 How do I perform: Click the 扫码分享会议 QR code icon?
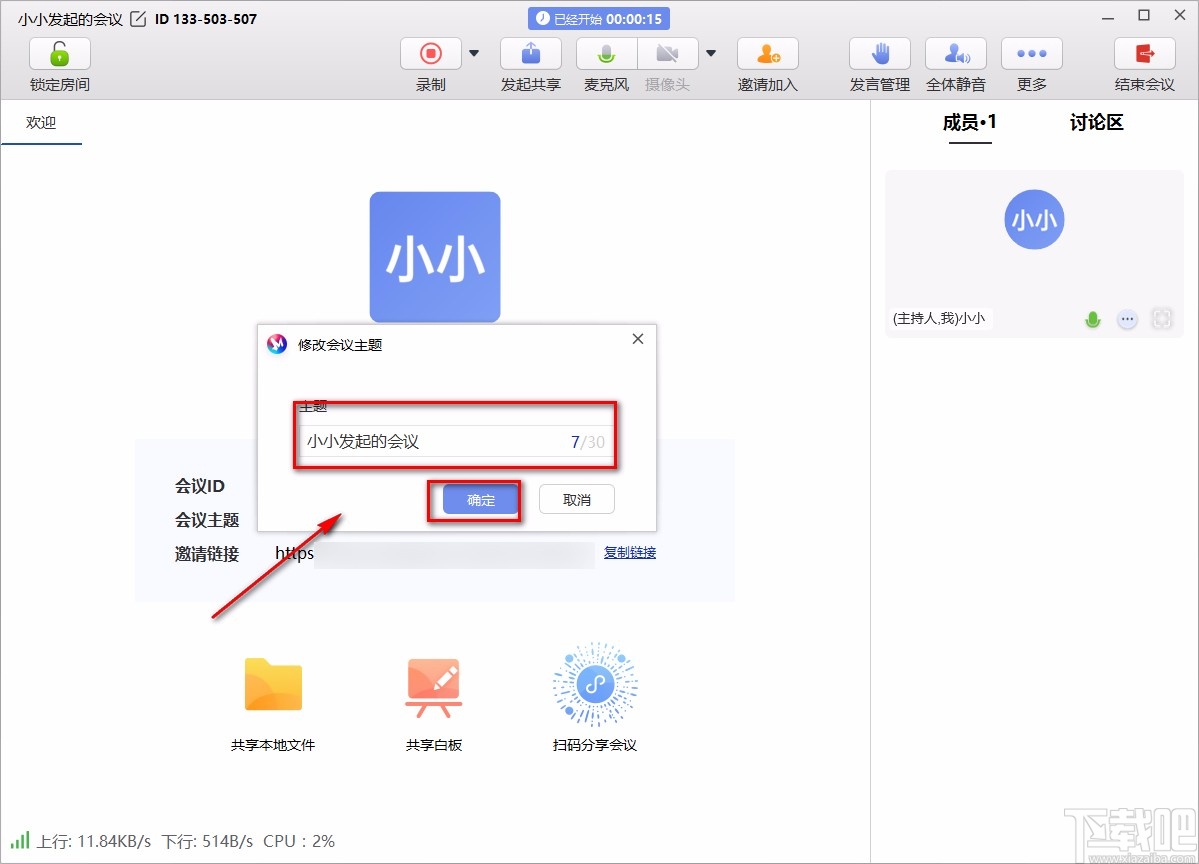click(594, 686)
